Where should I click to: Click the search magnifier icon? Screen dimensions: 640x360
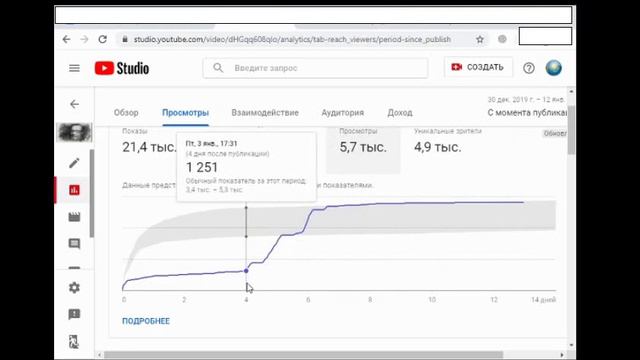point(218,68)
